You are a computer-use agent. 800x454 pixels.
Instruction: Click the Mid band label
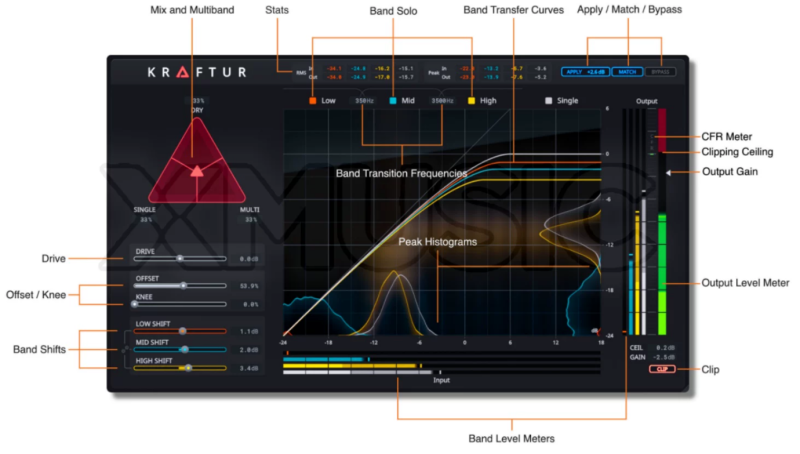click(408, 100)
